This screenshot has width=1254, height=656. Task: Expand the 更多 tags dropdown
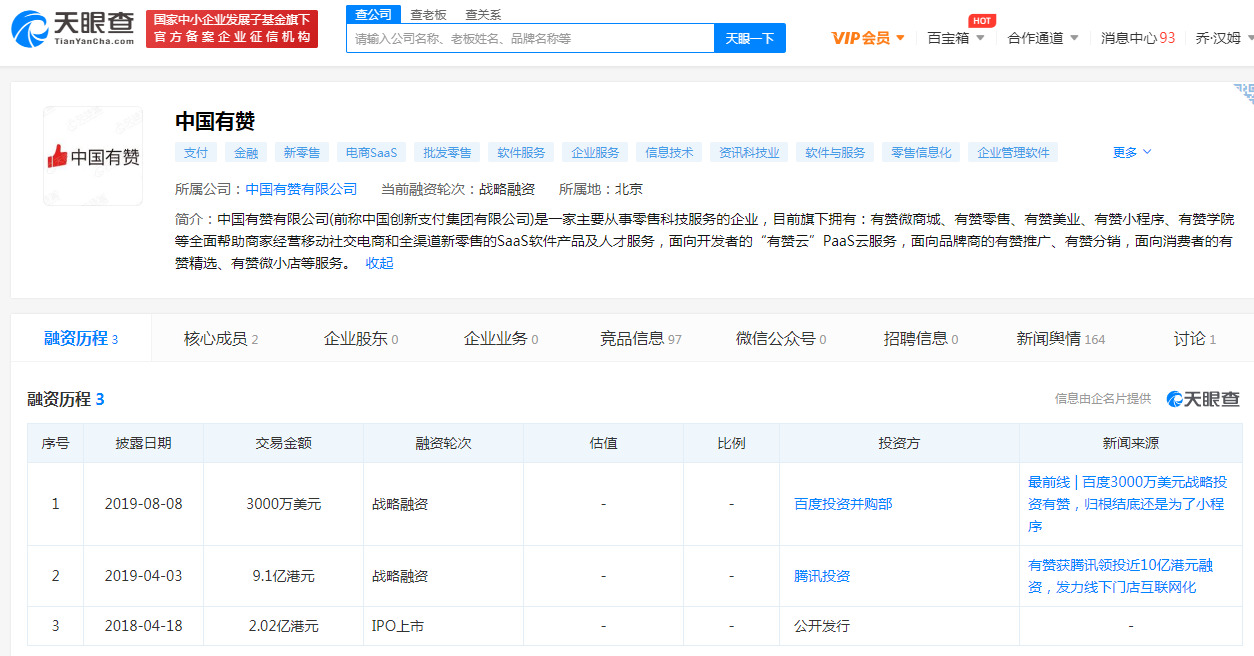tap(1130, 151)
